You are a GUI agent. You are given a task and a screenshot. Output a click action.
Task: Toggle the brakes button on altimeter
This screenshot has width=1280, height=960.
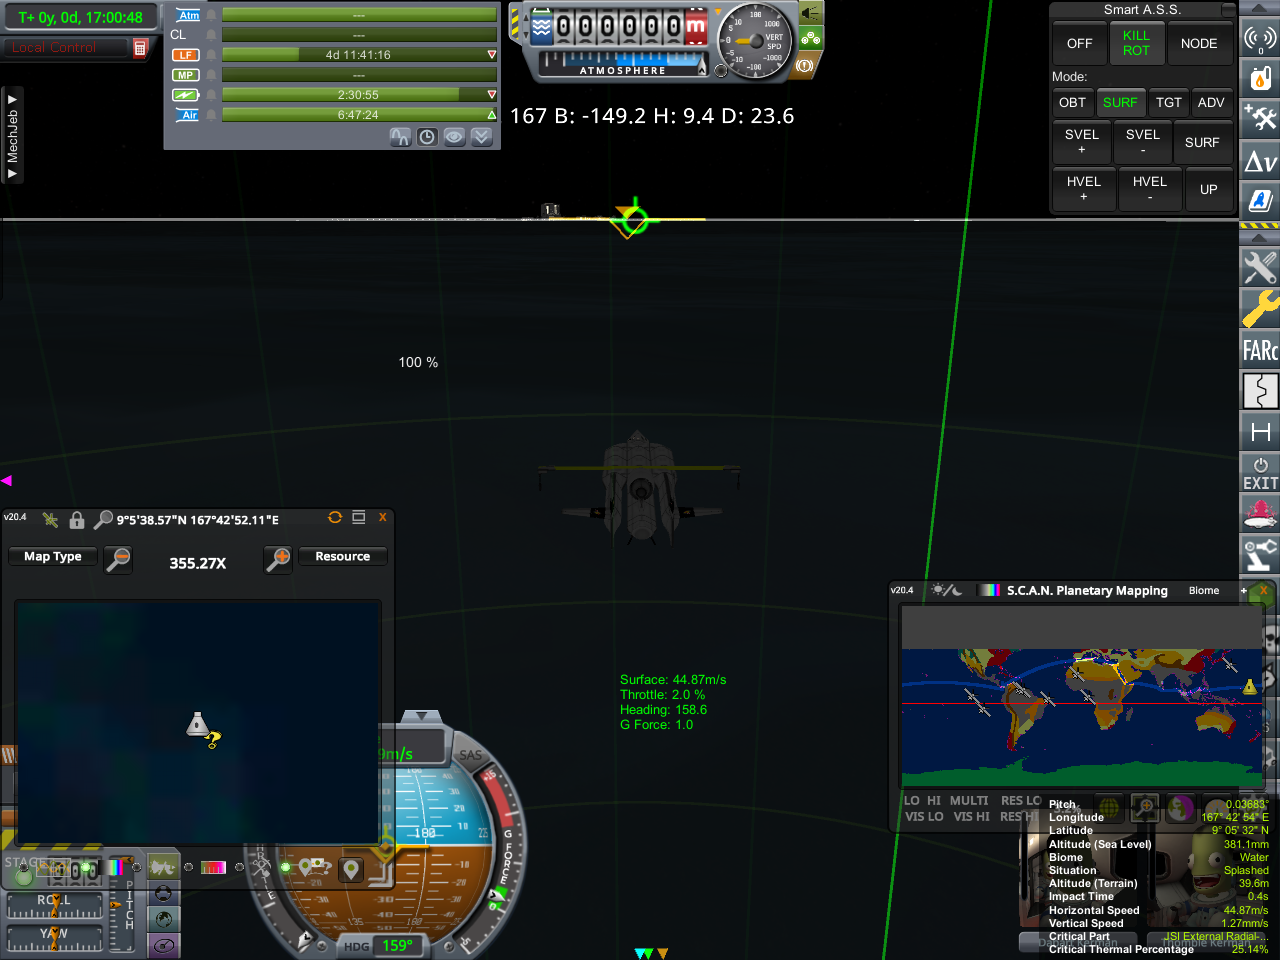(x=805, y=66)
